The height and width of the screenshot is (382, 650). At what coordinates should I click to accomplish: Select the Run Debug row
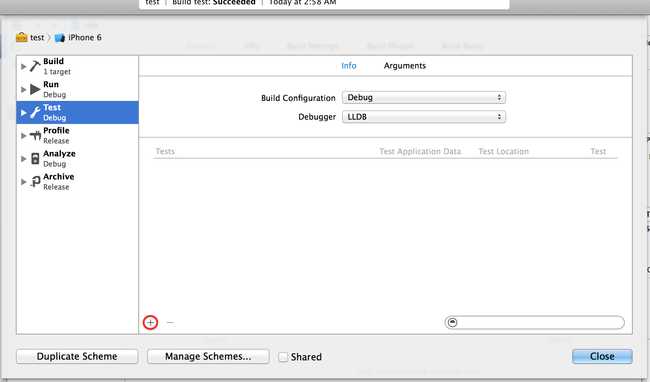point(78,89)
